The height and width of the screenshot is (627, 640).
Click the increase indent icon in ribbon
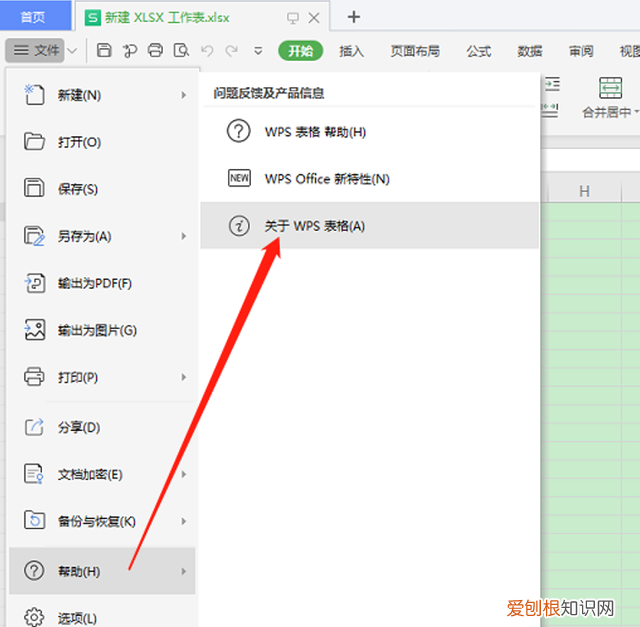click(551, 84)
